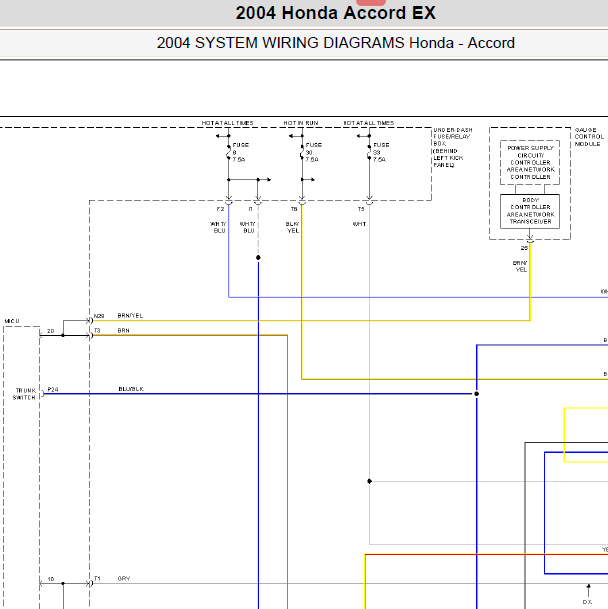The image size is (608, 609).
Task: Click the 'FUSE 30 7.5A' label
Action: pyautogui.click(x=314, y=152)
